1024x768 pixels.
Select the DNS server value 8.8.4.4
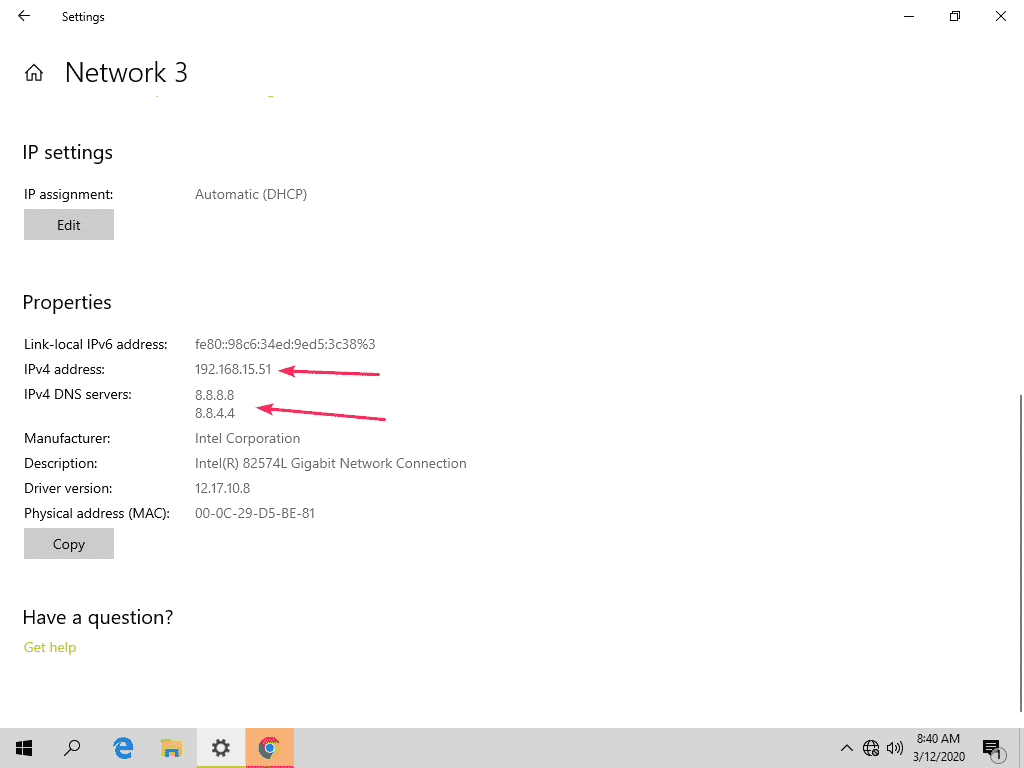(214, 413)
